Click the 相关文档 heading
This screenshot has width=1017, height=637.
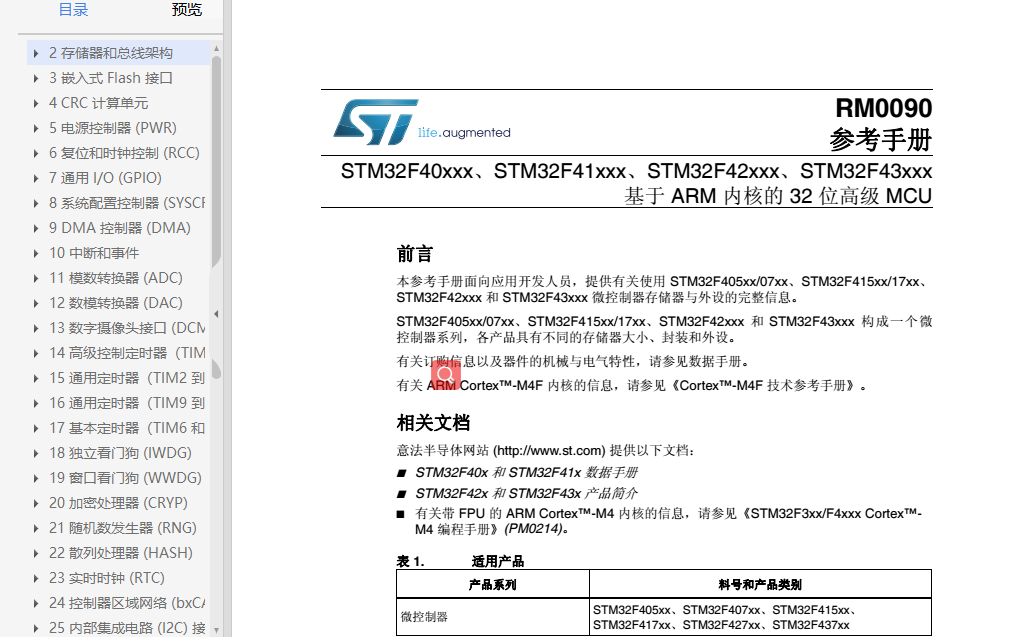[433, 423]
